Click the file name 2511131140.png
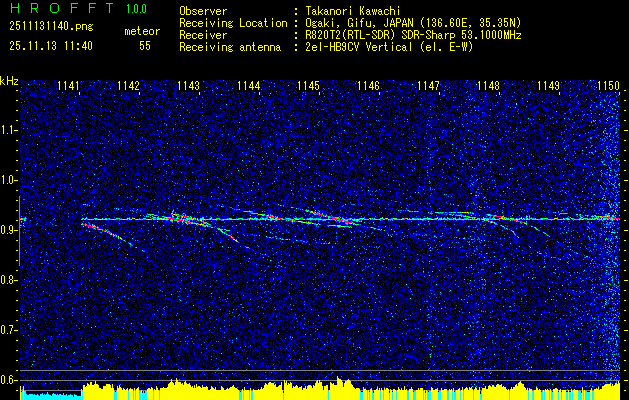Image resolution: width=629 pixels, height=400 pixels. click(51, 27)
